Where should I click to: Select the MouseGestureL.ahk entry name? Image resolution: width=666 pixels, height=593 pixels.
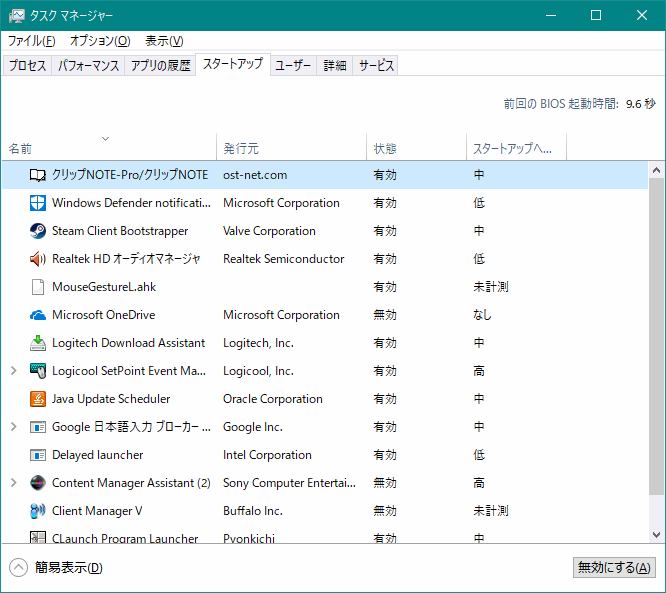coord(104,287)
